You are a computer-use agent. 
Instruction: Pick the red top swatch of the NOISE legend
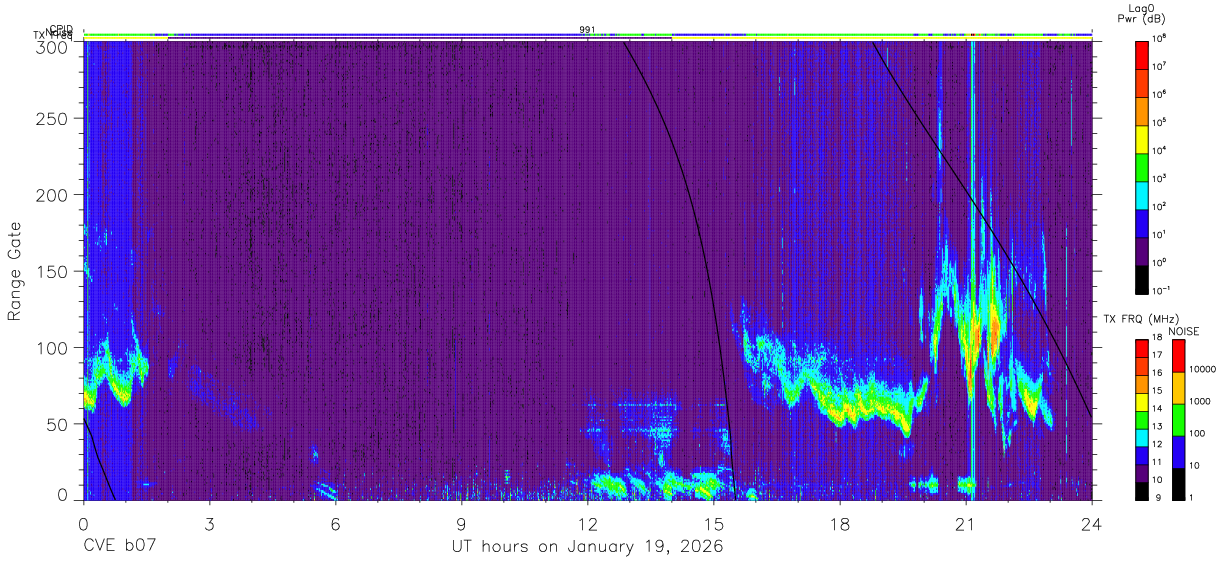(1178, 356)
